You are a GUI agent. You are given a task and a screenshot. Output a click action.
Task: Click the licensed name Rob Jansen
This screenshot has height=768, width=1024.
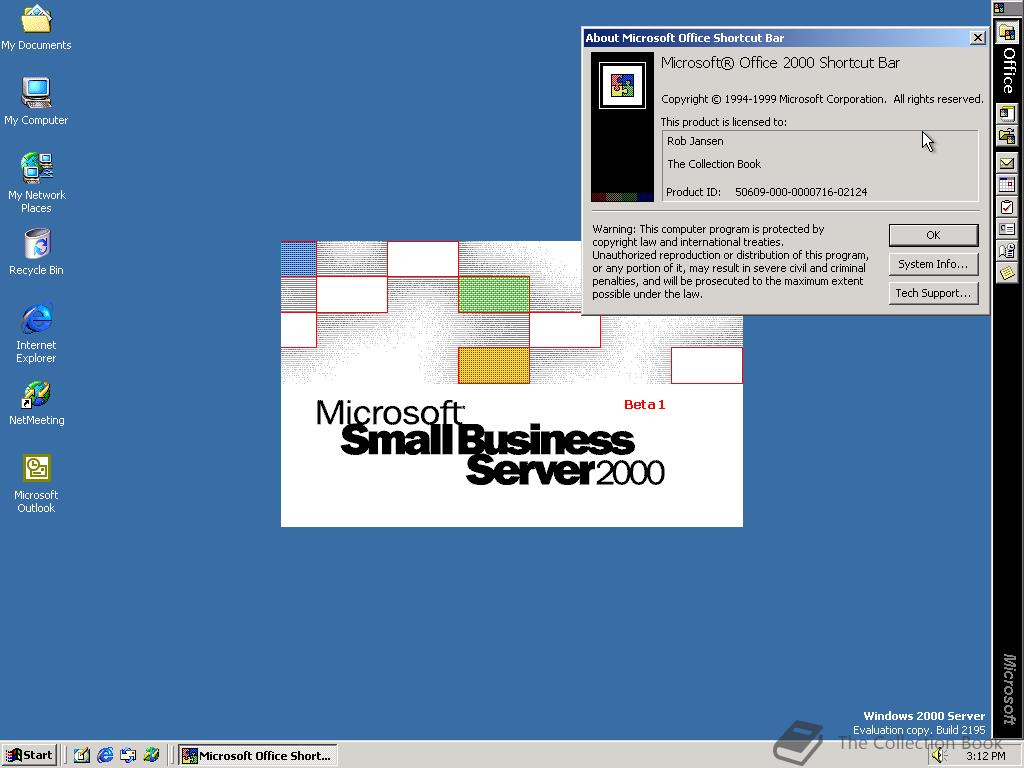pos(695,141)
